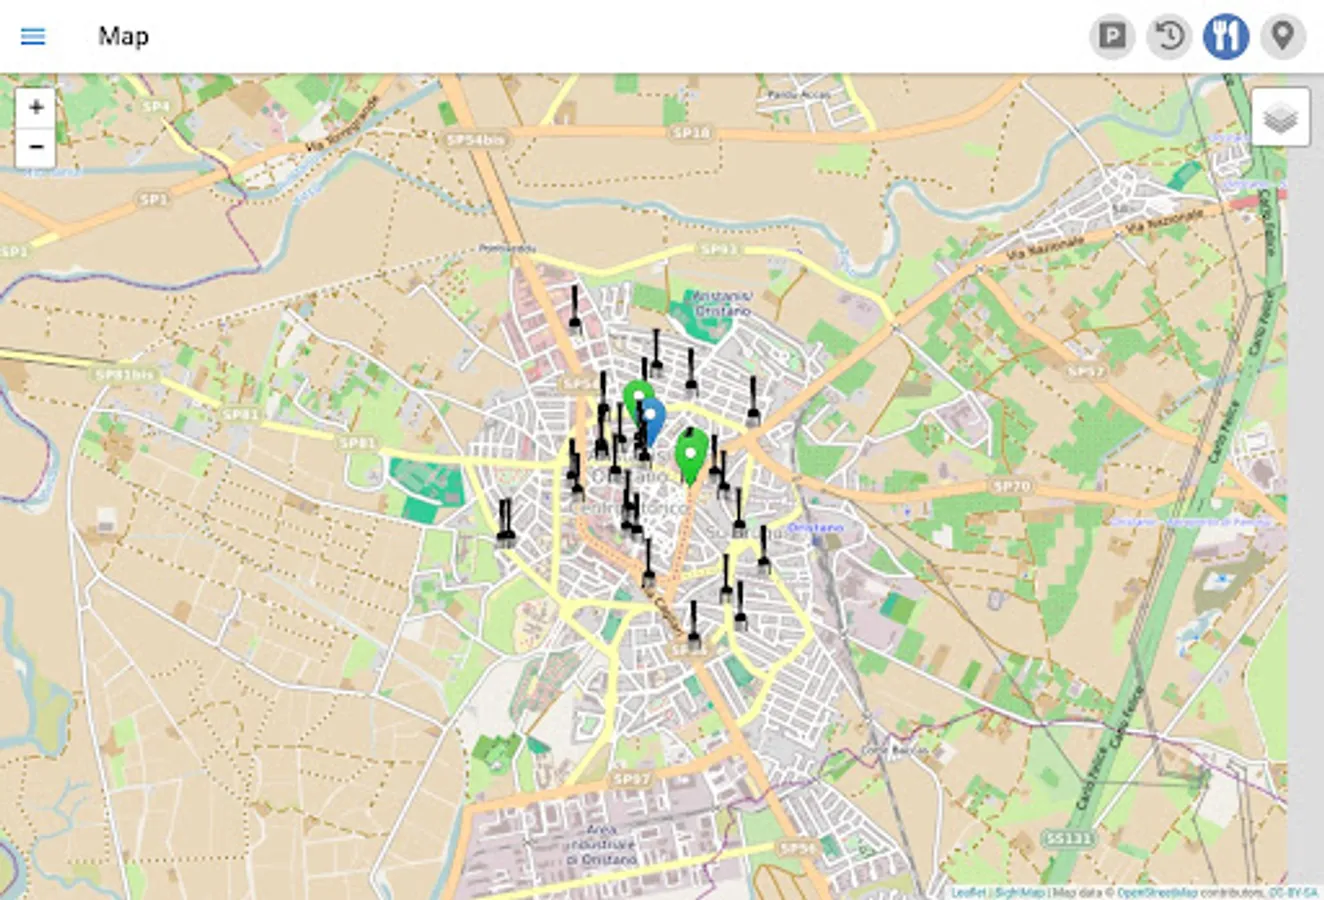Screen dimensions: 1324x900
Task: Click the southernmost restaurant marker near SP97 road
Action: (x=694, y=623)
